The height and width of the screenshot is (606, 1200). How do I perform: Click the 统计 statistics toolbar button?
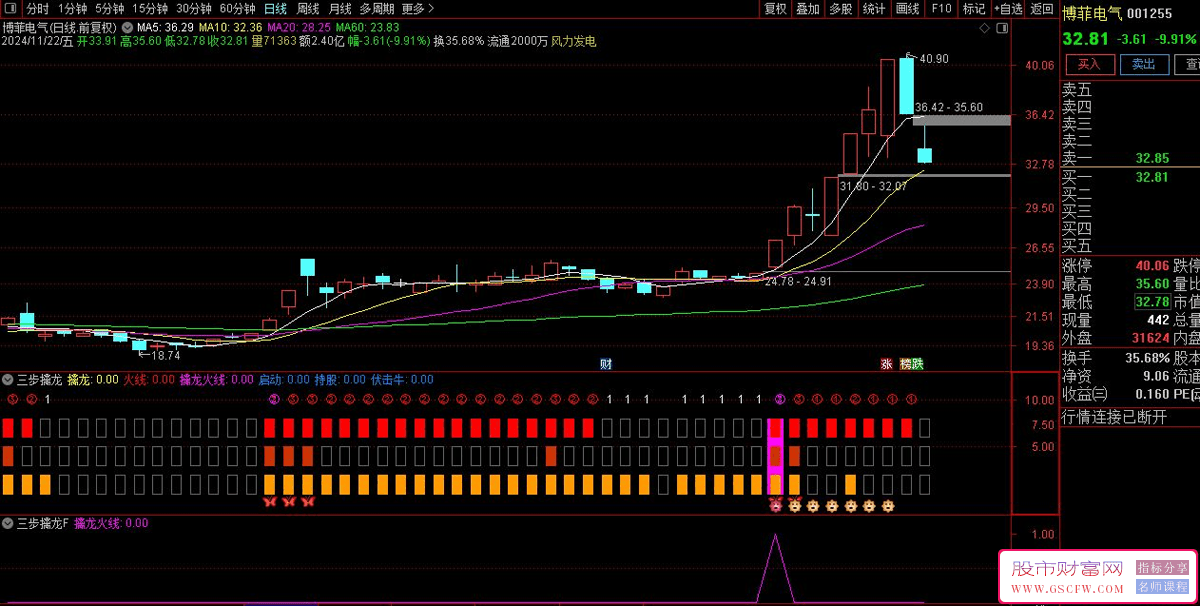coord(874,9)
